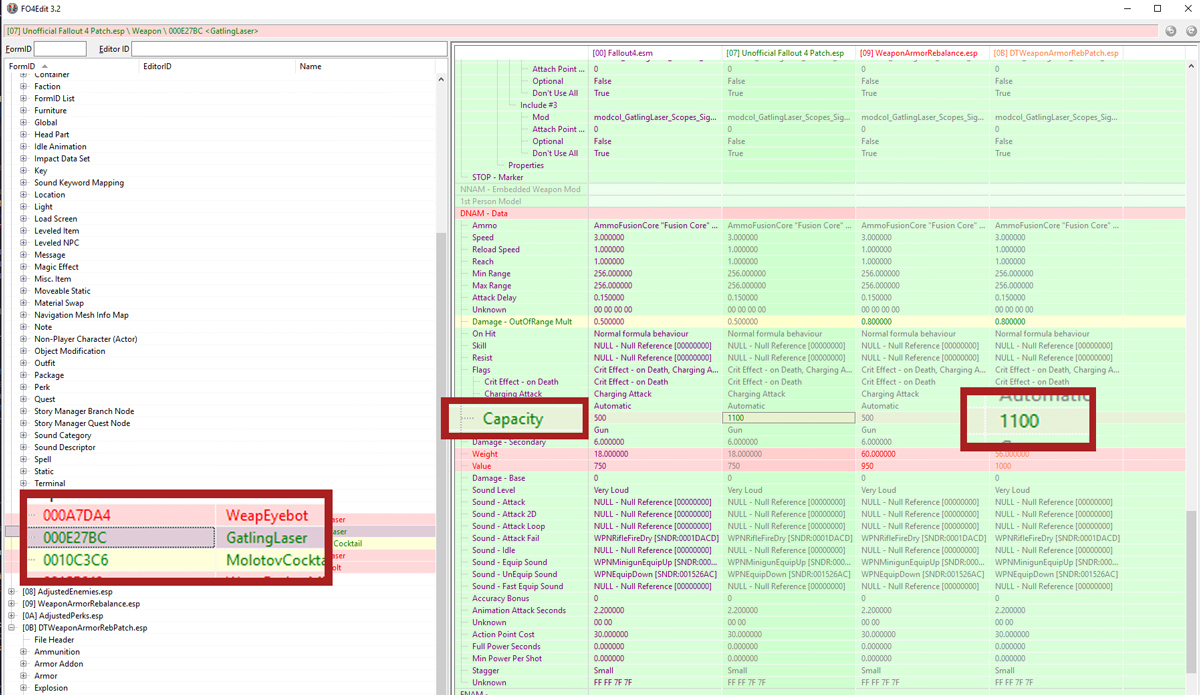Expand [0A] AdjustedPerks.esp plugin

(12, 616)
